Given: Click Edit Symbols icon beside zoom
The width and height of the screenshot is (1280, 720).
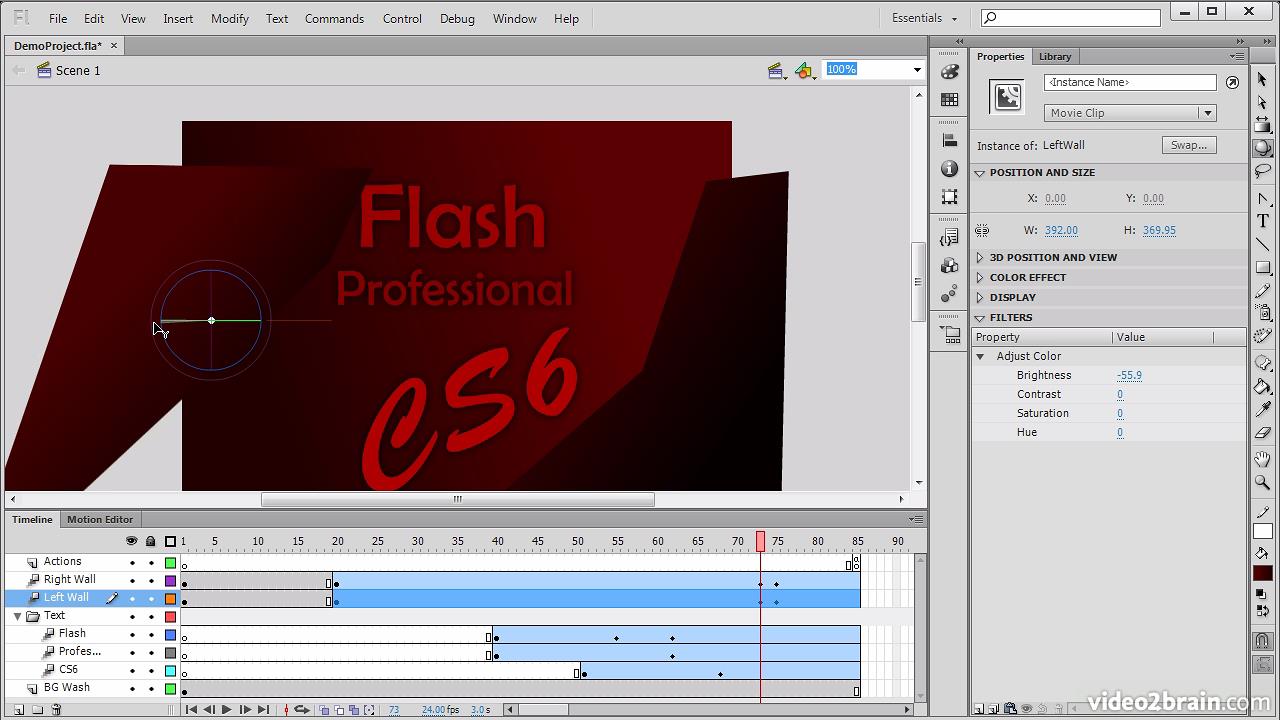Looking at the screenshot, I should 805,70.
